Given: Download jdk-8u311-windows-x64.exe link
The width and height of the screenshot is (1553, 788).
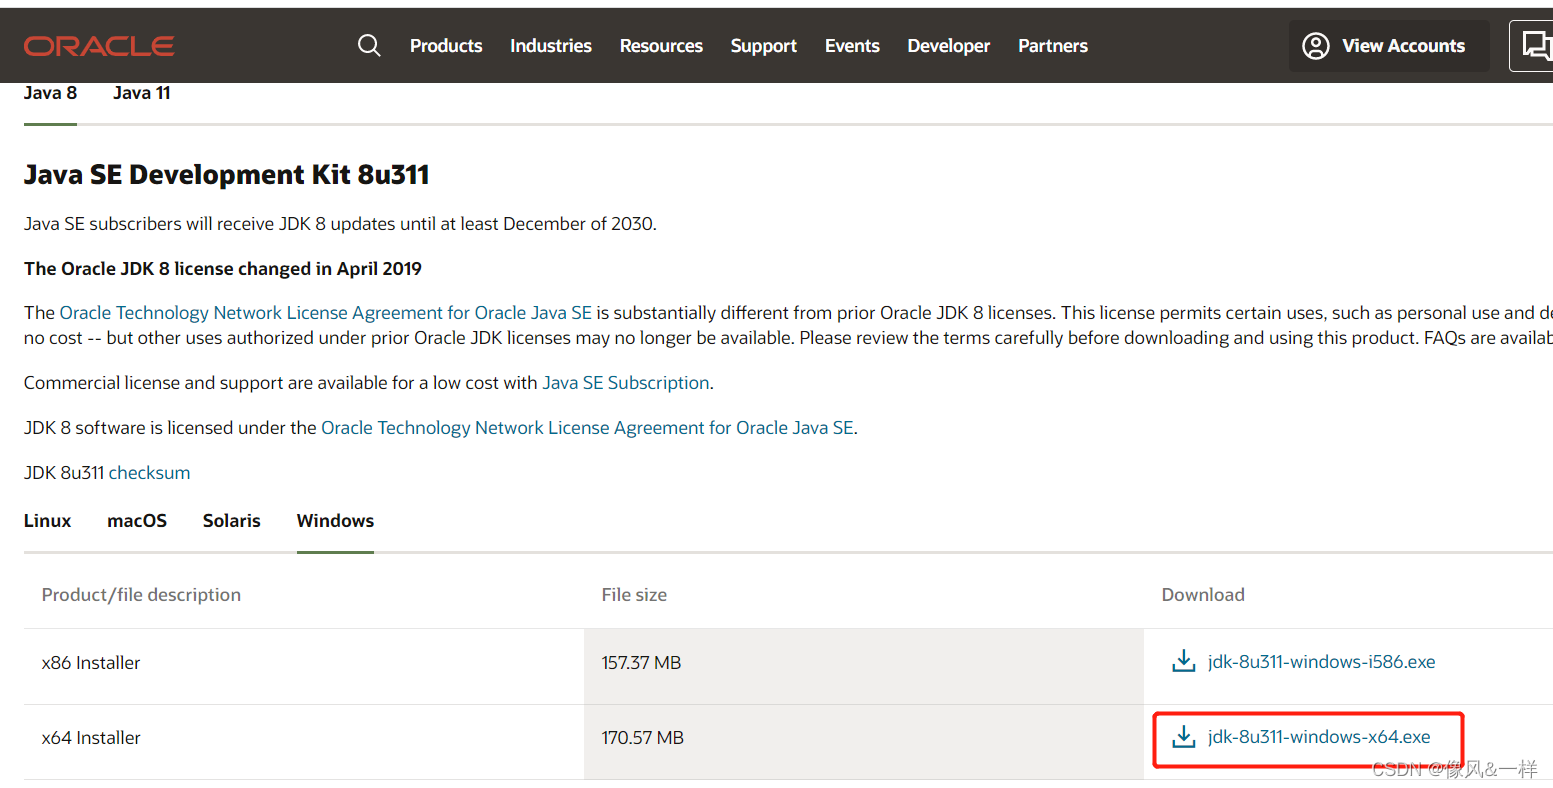Looking at the screenshot, I should 1319,737.
